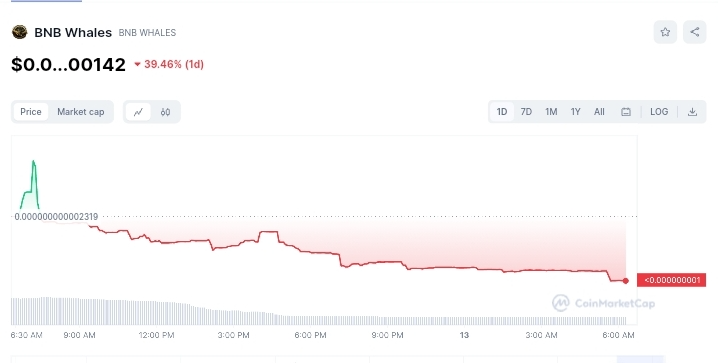Choose the All time range
The height and width of the screenshot is (363, 718).
pos(599,112)
